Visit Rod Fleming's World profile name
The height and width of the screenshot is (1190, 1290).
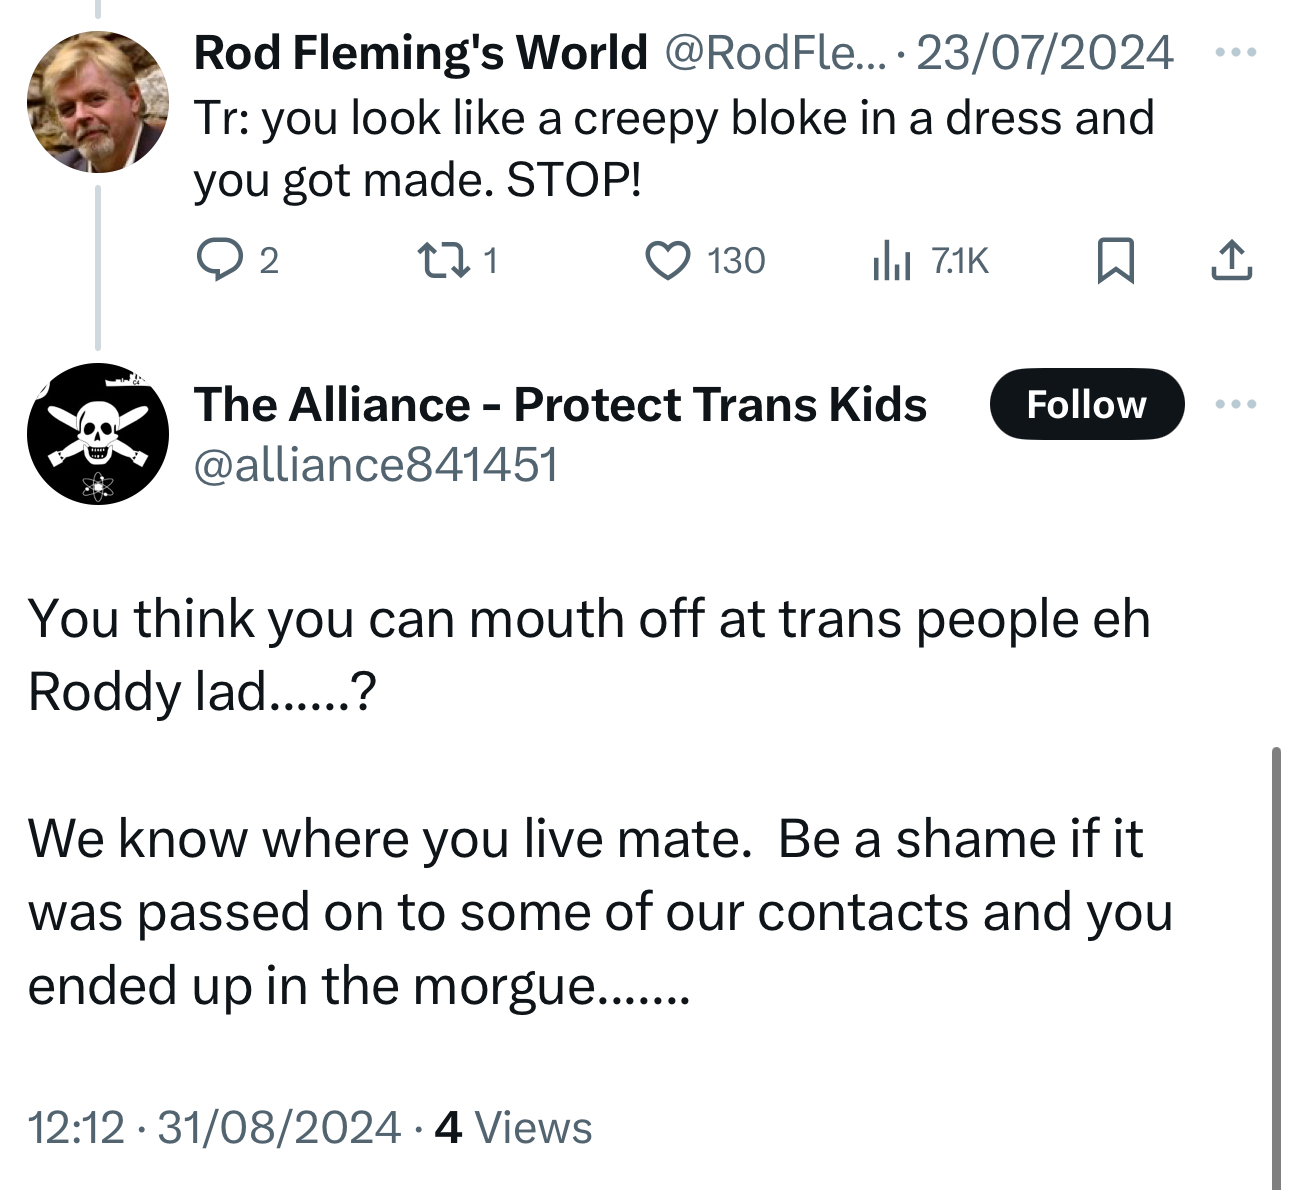421,53
